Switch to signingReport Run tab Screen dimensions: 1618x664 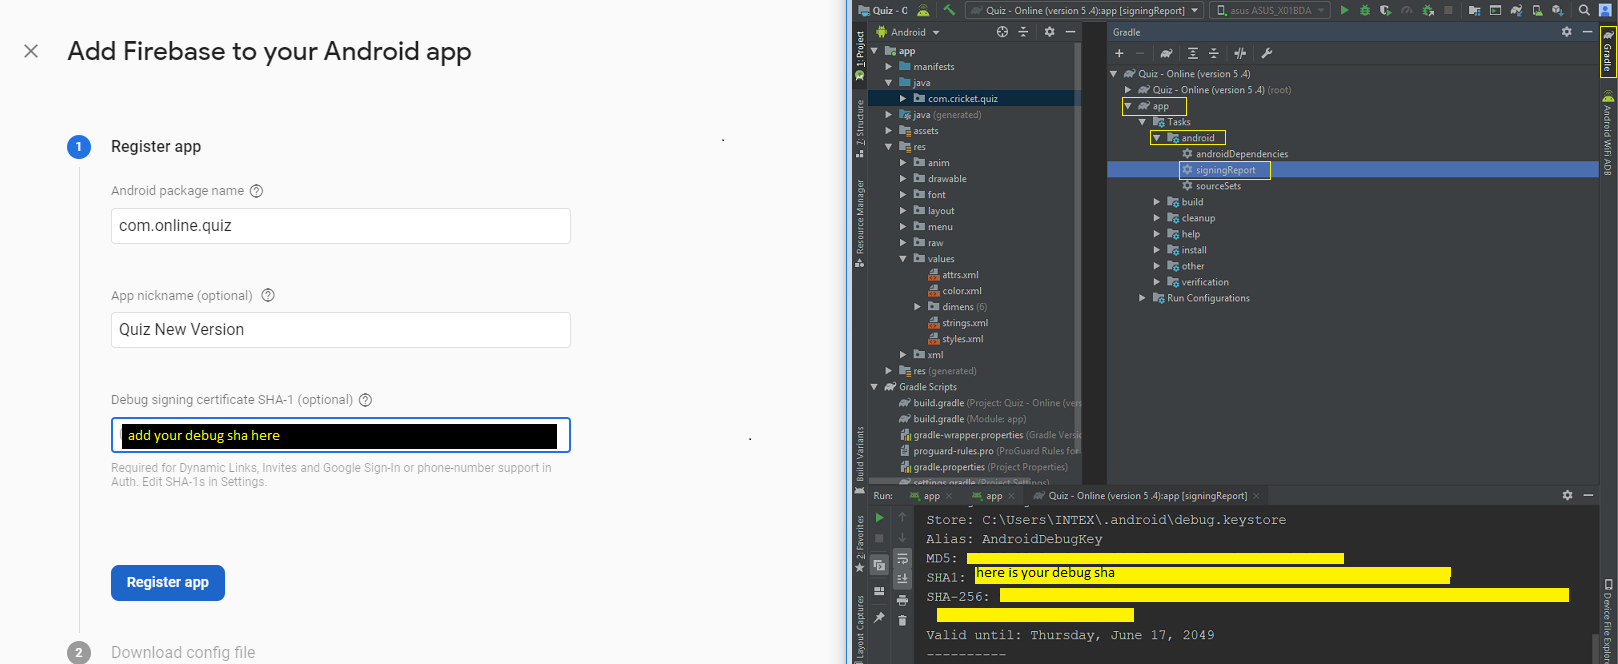(x=1146, y=496)
